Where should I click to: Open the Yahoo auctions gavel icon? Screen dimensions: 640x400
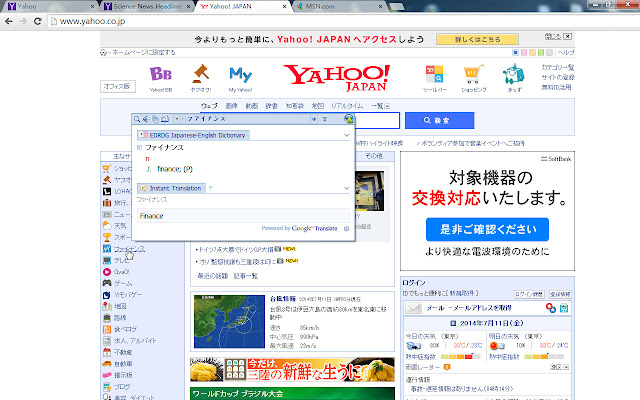tap(198, 76)
